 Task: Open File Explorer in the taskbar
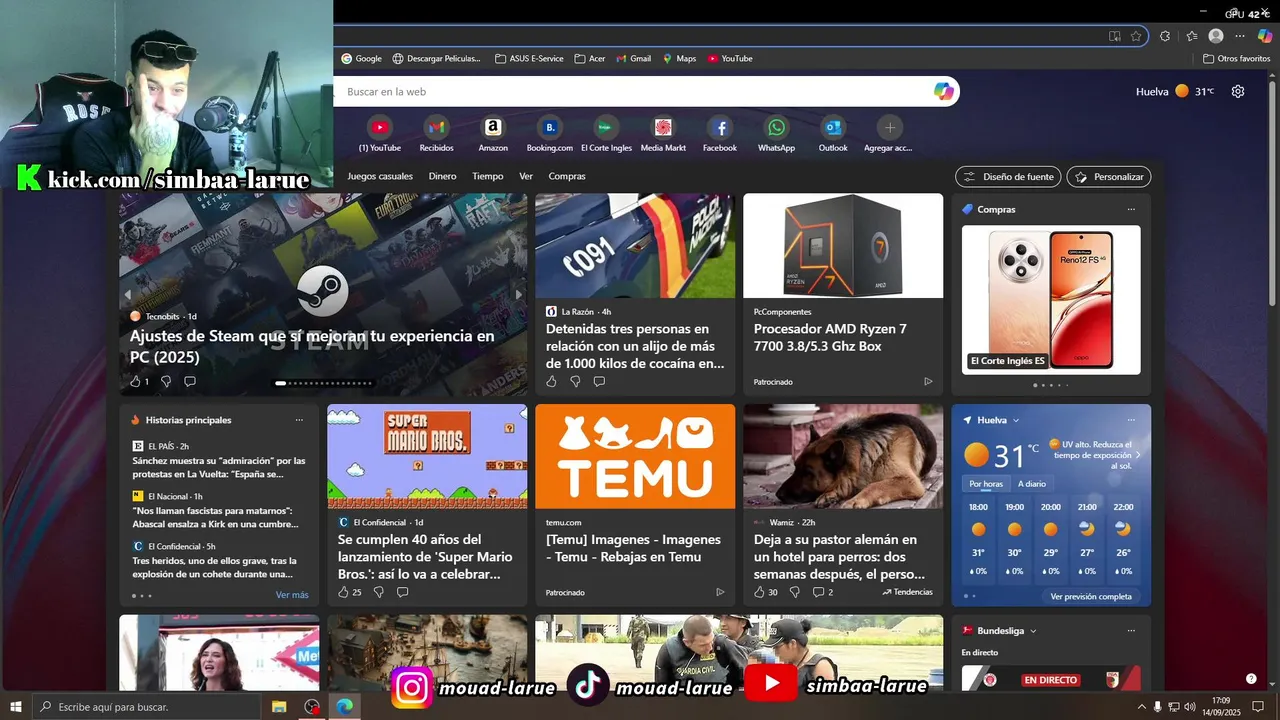279,707
